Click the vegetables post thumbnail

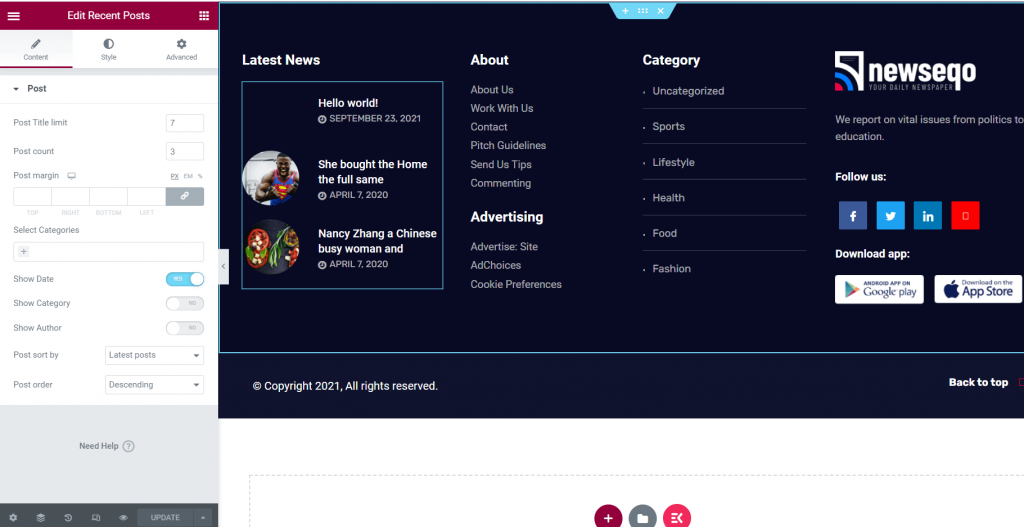pyautogui.click(x=271, y=247)
